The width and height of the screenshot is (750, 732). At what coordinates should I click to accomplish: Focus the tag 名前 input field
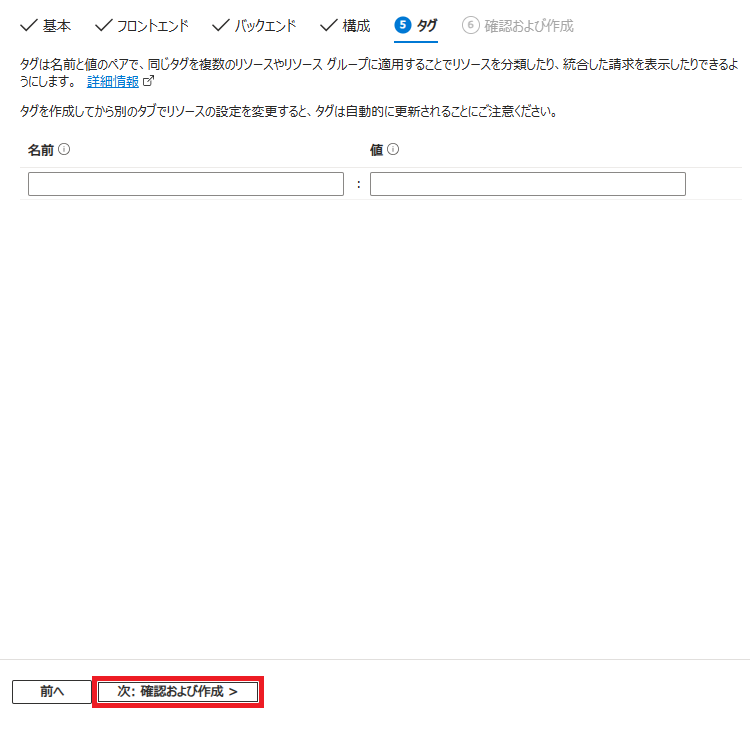186,184
